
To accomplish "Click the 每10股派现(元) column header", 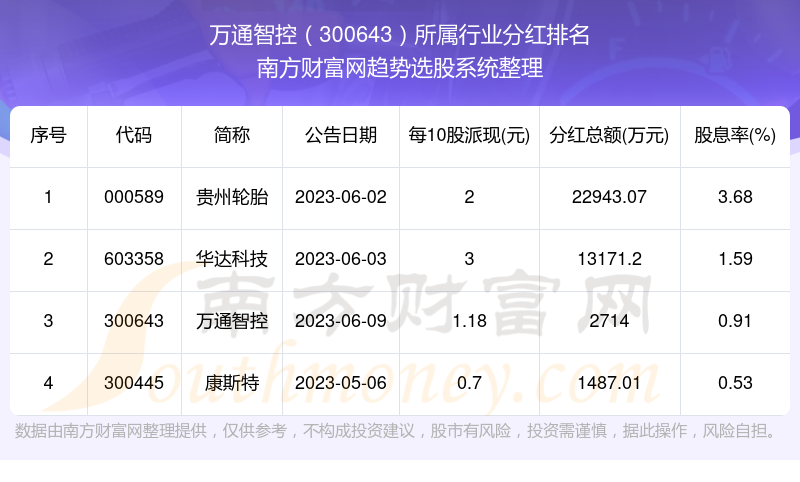I will click(x=469, y=136).
